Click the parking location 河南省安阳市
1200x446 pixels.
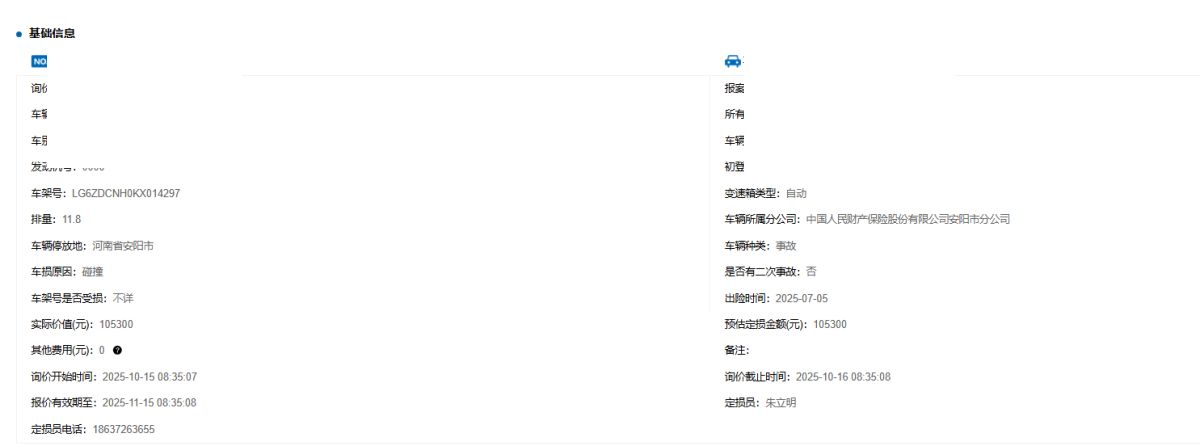123,245
